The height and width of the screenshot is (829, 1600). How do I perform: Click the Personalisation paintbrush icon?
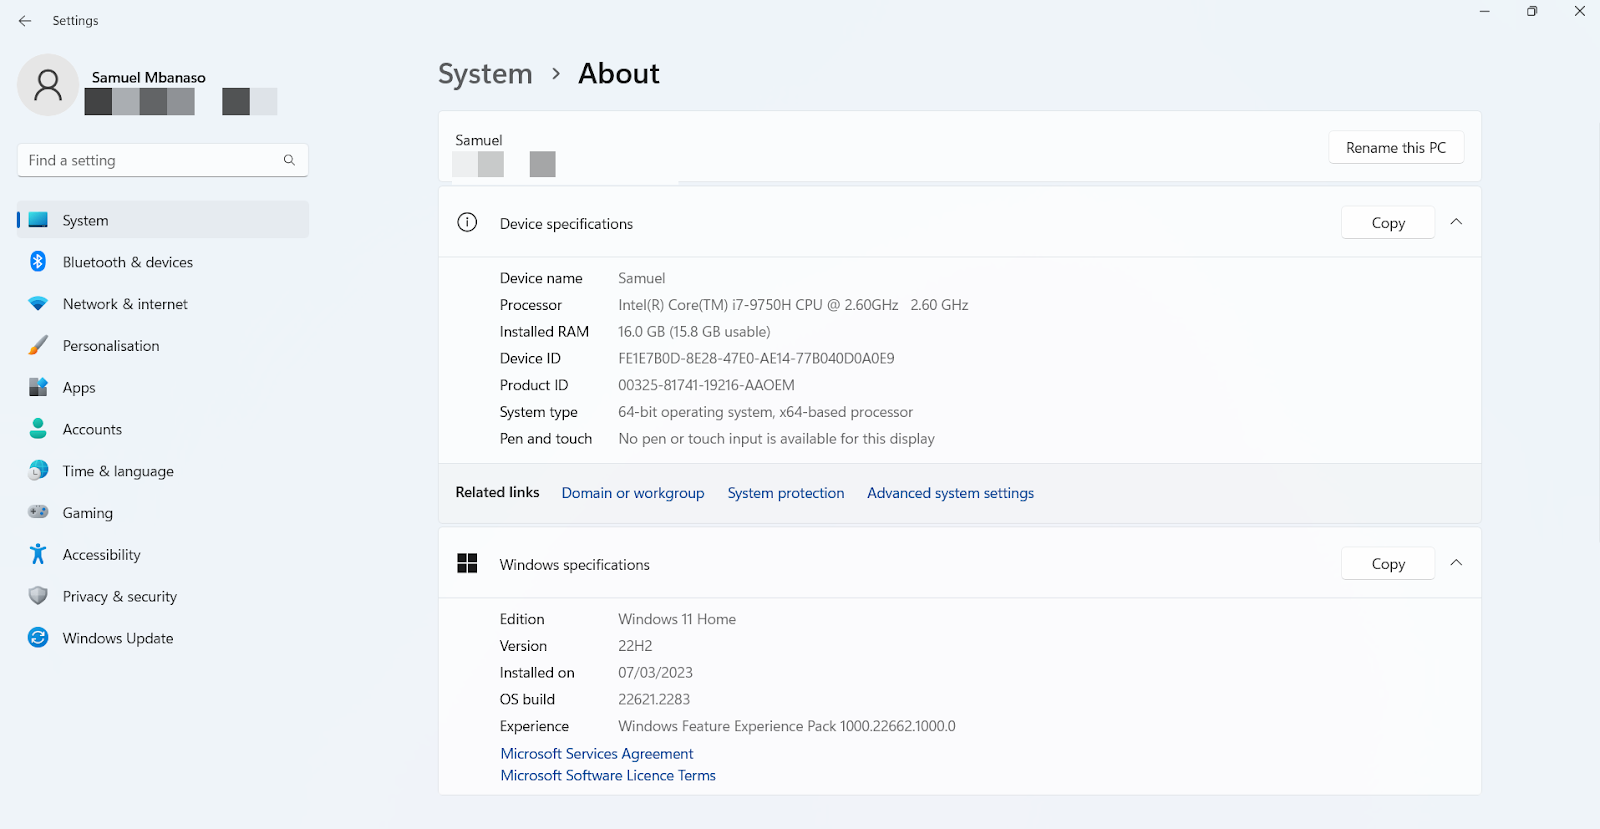click(x=38, y=346)
